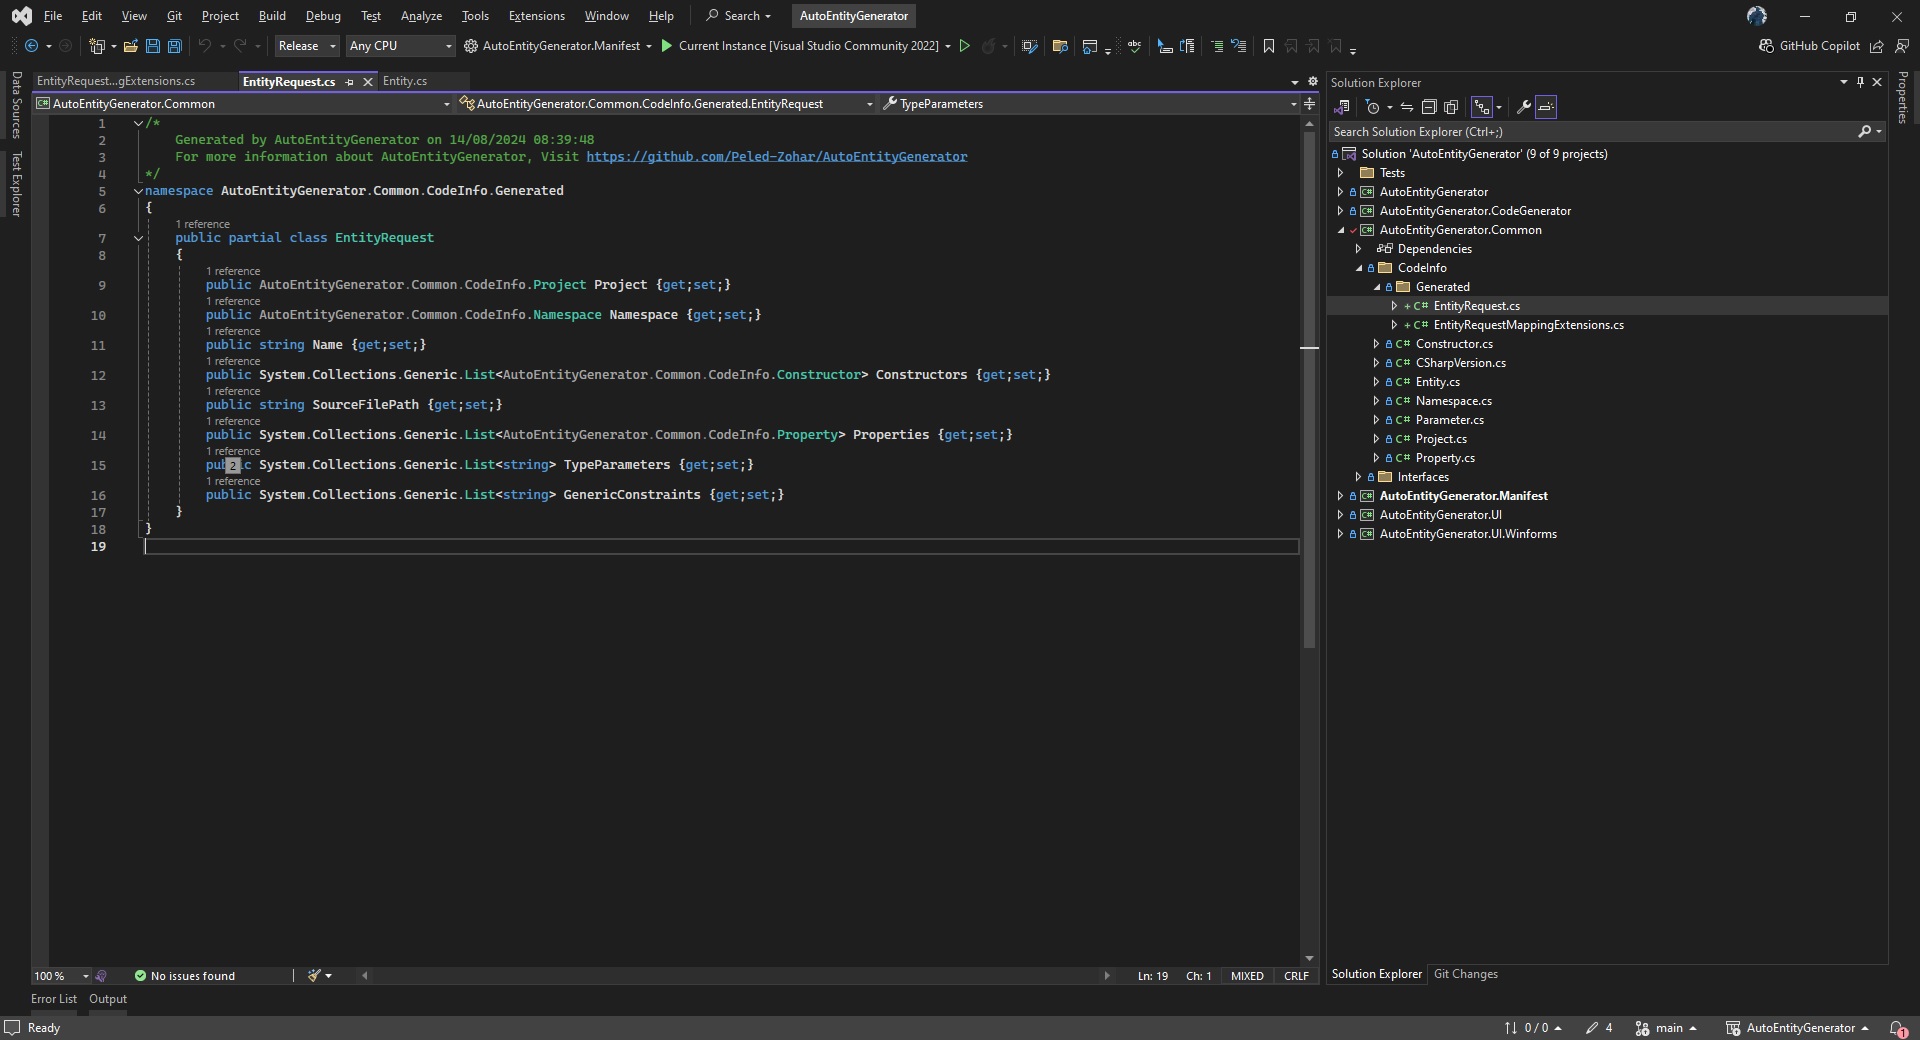Select Constructor.cs in Solution Explorer
This screenshot has width=1920, height=1040.
coord(1454,344)
